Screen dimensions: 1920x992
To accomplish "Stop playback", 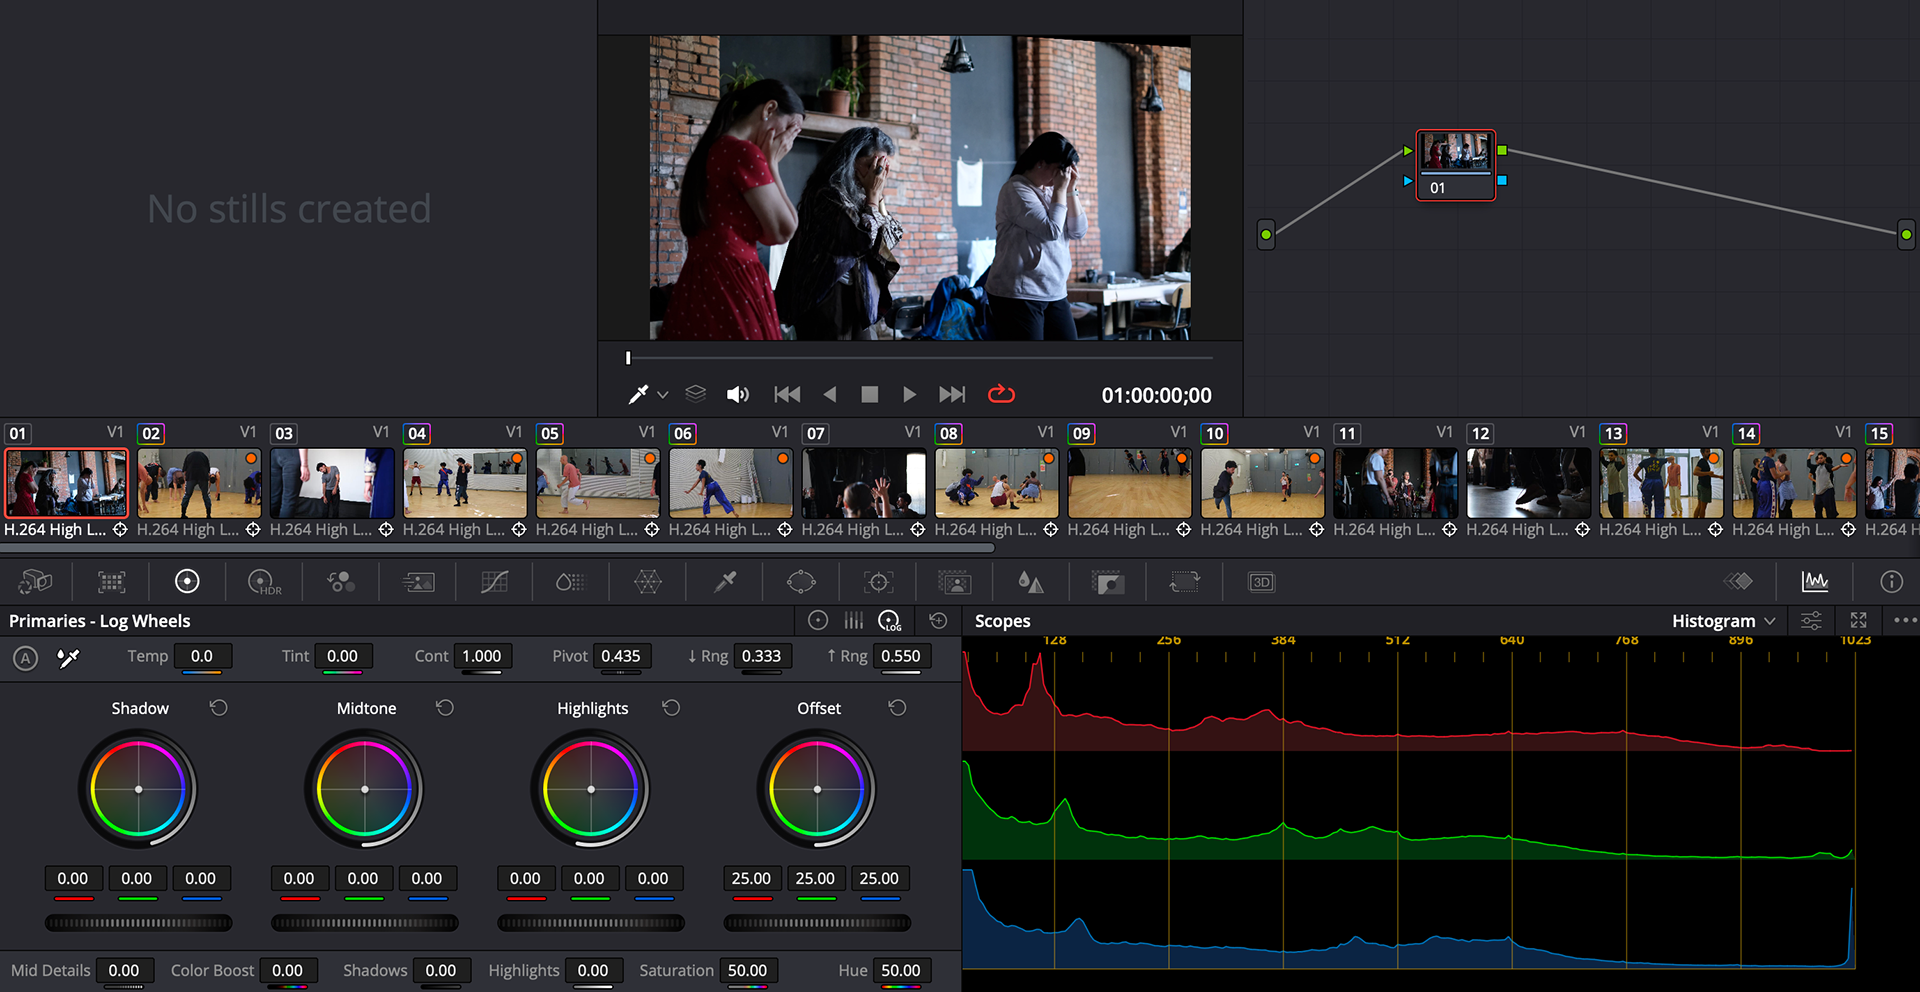I will (870, 395).
